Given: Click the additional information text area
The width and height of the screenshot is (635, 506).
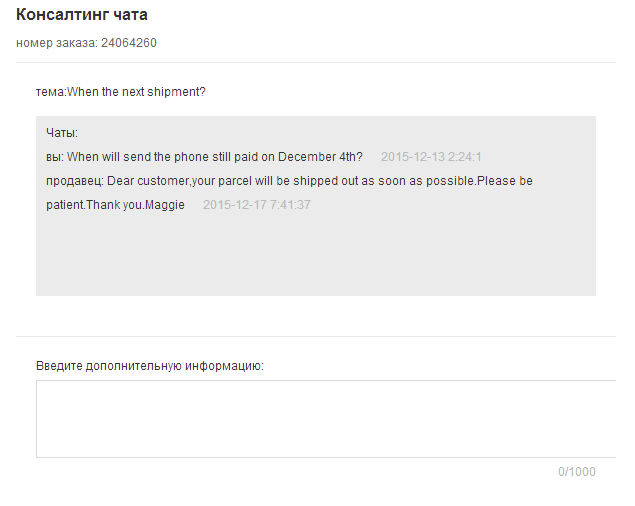Looking at the screenshot, I should (x=325, y=418).
